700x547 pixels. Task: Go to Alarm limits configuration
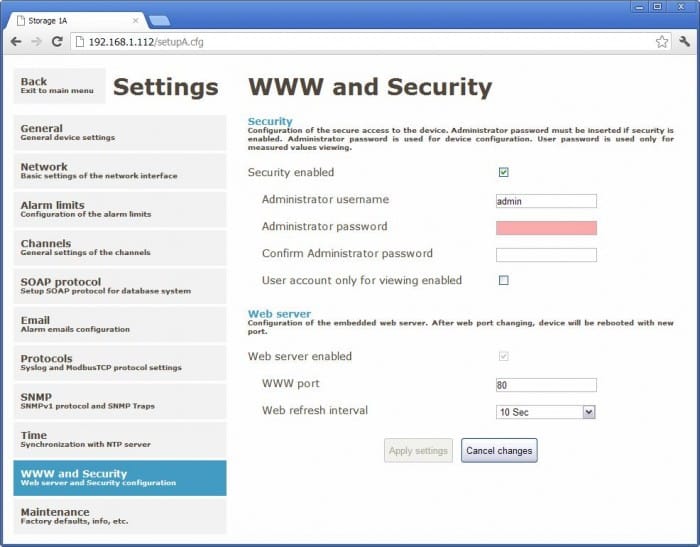point(119,209)
